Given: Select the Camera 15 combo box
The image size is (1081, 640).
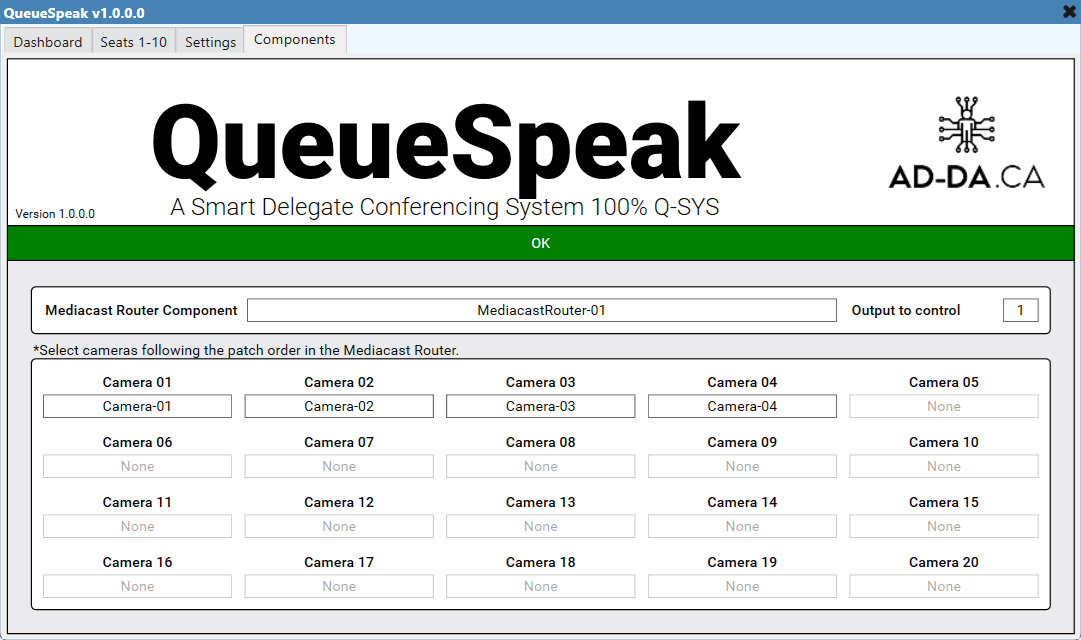Looking at the screenshot, I should tap(944, 526).
